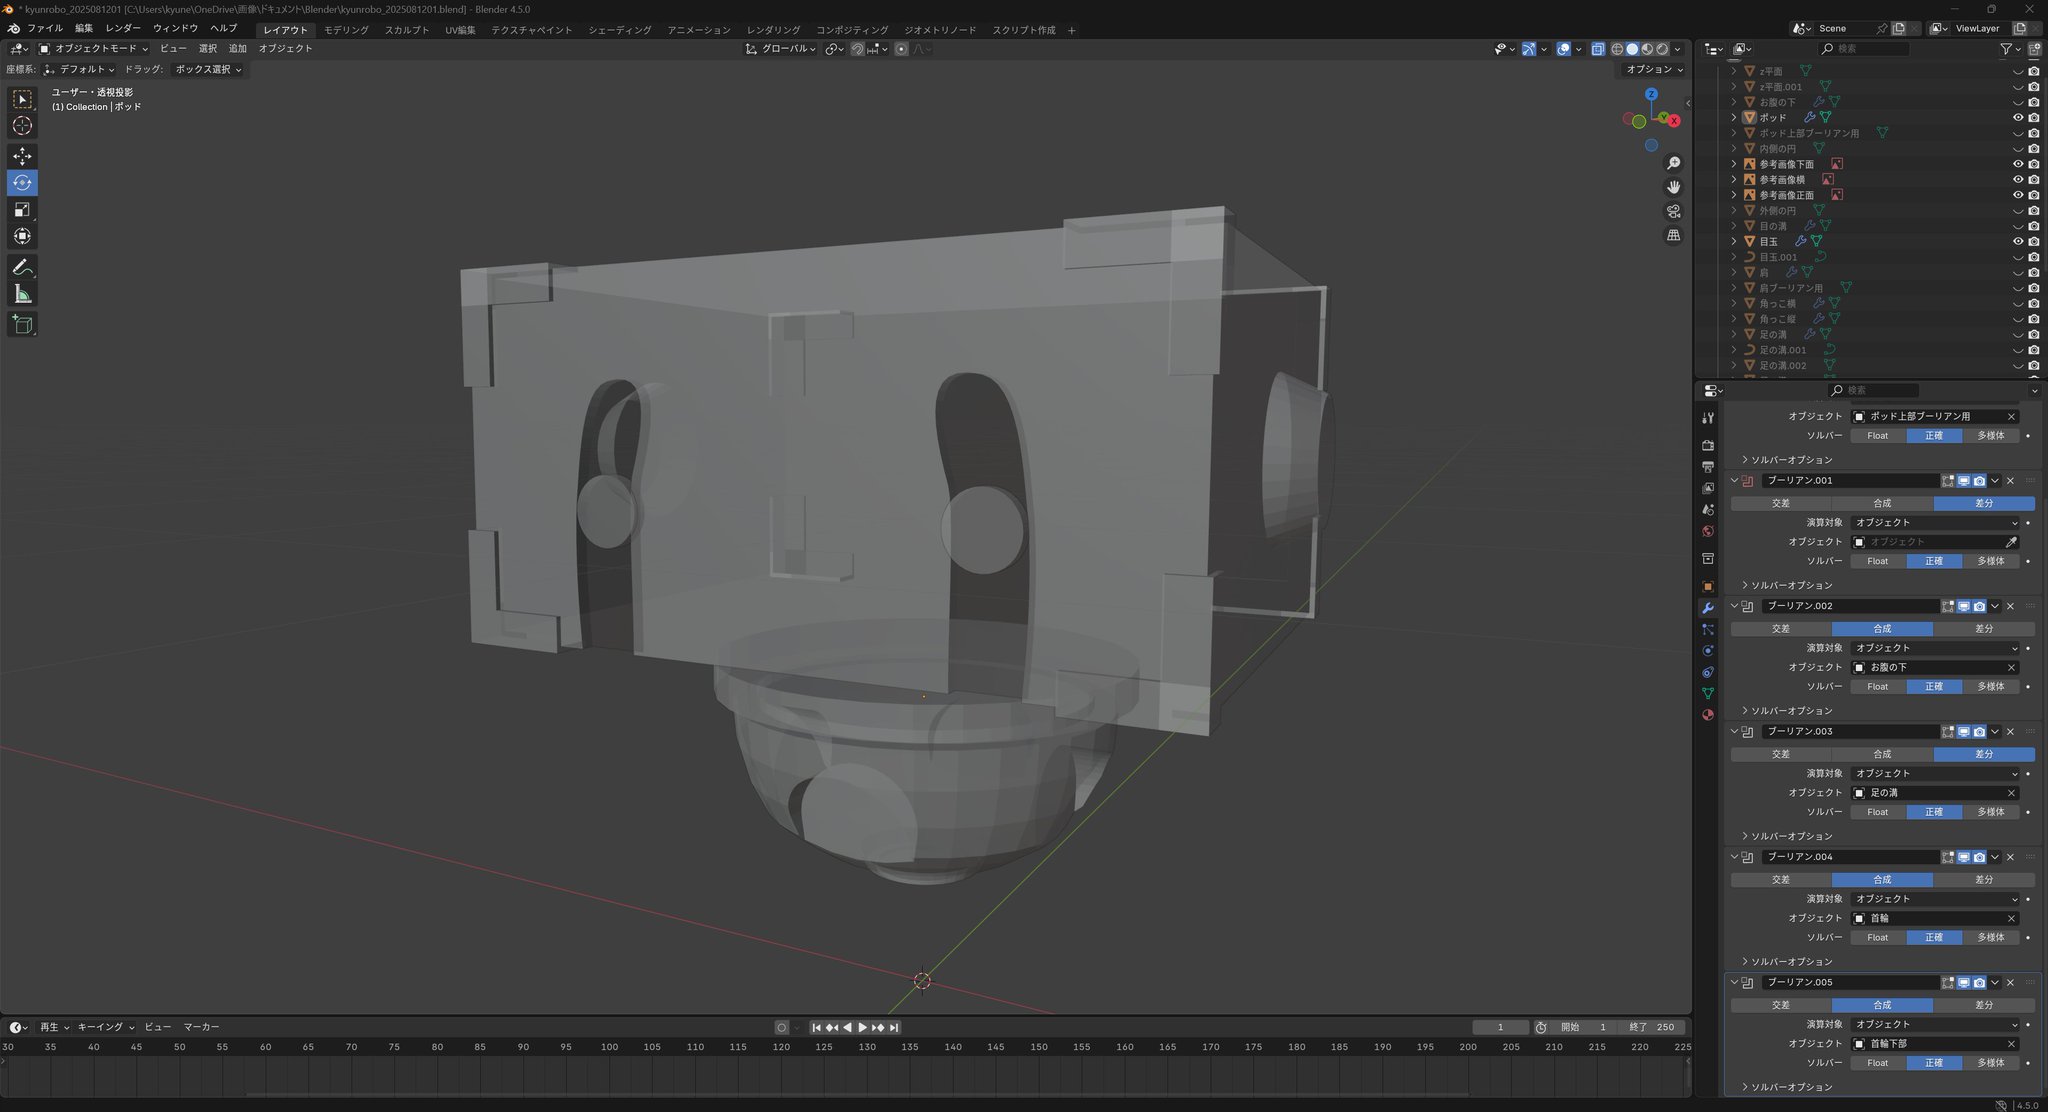The height and width of the screenshot is (1112, 2048).
Task: Hide the ポッド object with eye icon
Action: click(x=2017, y=117)
